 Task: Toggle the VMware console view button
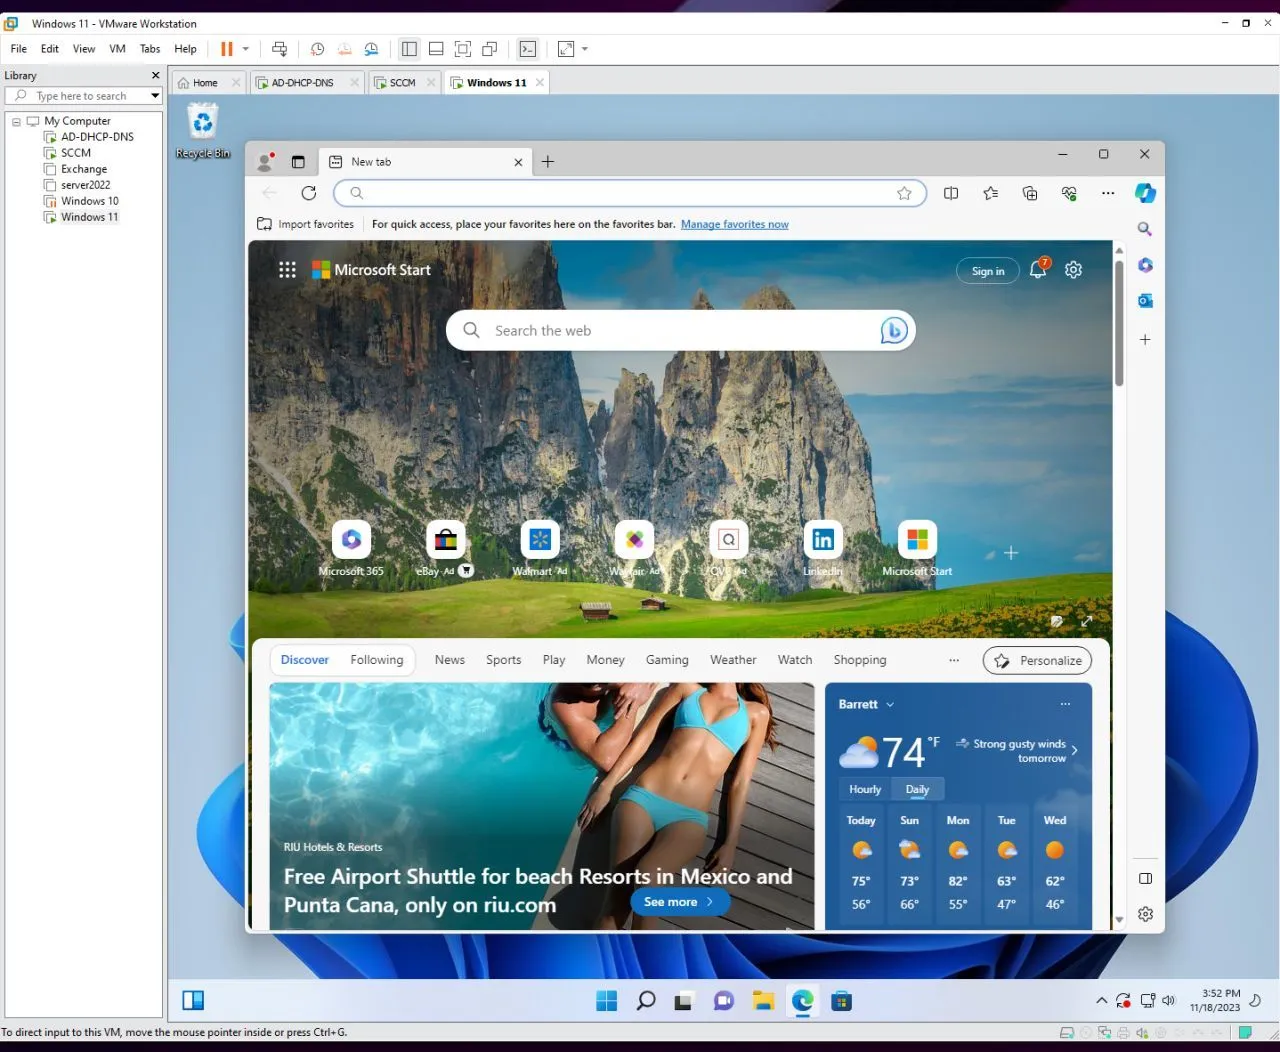coord(528,49)
